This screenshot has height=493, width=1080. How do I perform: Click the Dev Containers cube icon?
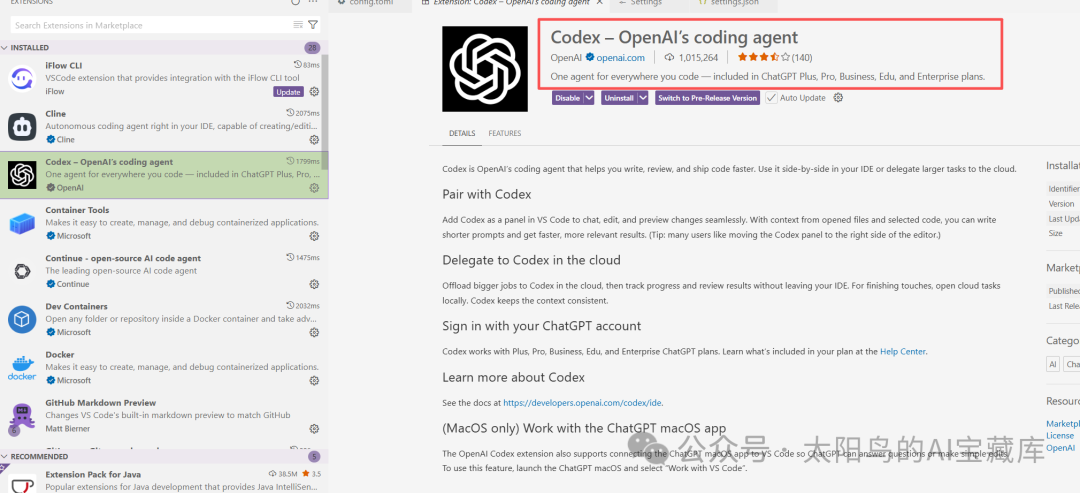coord(22,319)
